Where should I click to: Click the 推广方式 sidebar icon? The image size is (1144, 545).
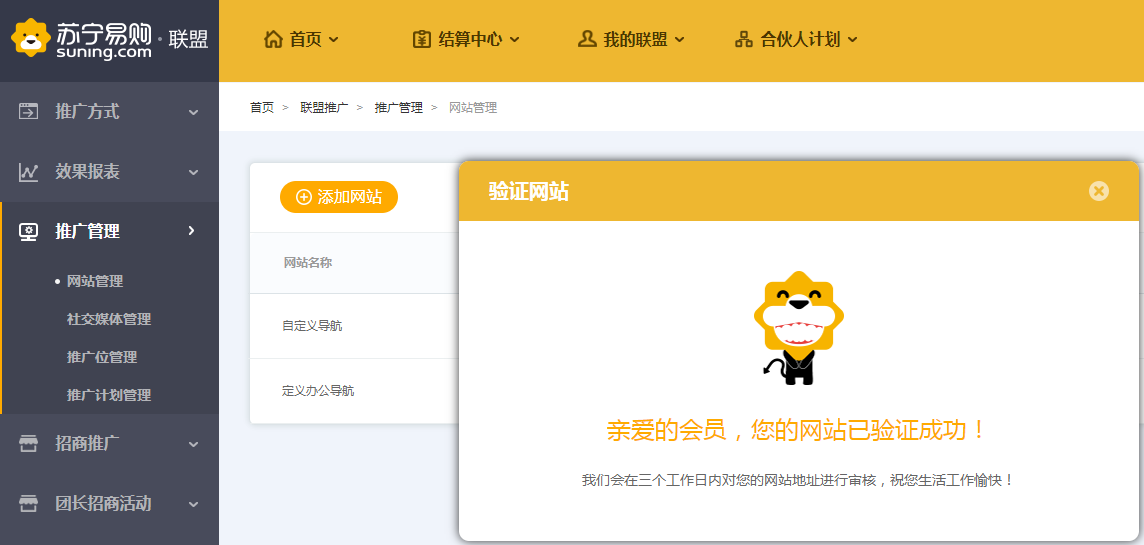(x=28, y=111)
